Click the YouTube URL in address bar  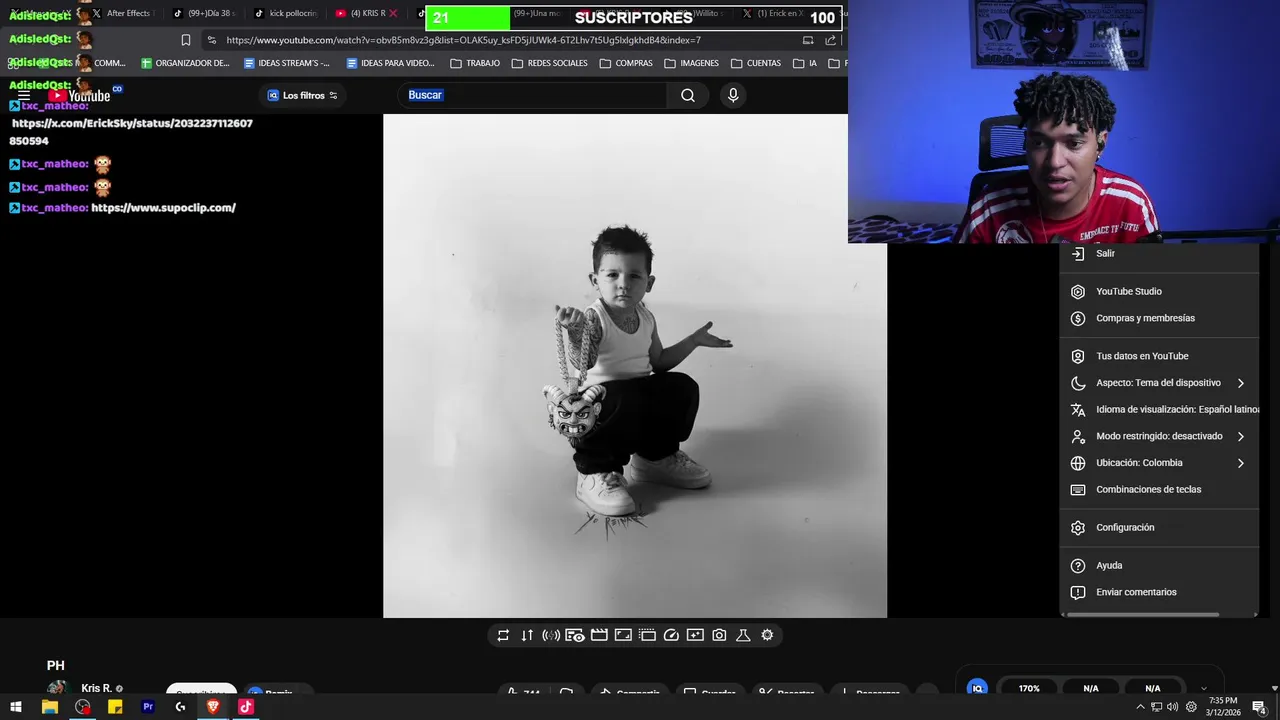point(463,40)
